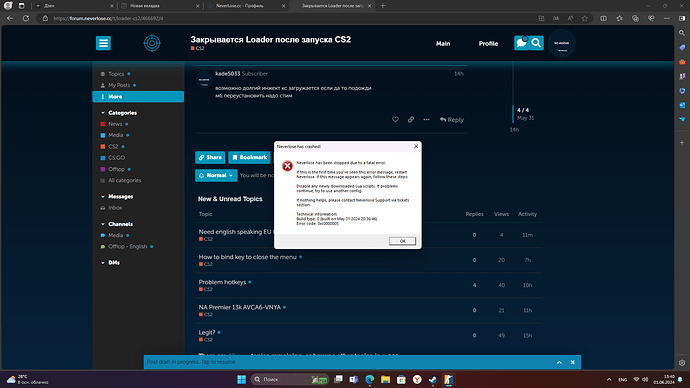Open the forum search magnifier
The width and height of the screenshot is (690, 388).
click(536, 43)
